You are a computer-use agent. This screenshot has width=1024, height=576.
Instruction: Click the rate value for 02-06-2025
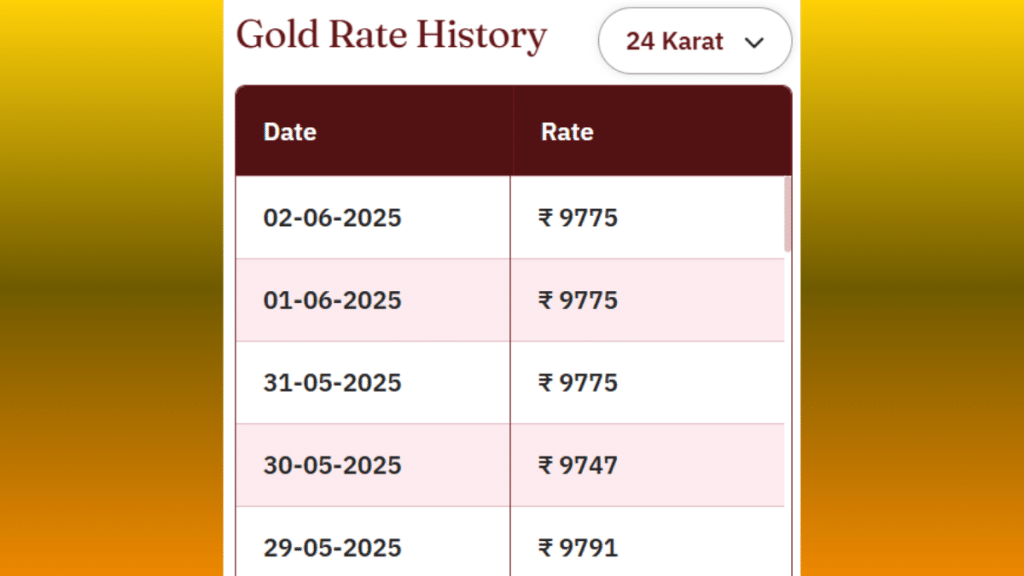click(578, 217)
